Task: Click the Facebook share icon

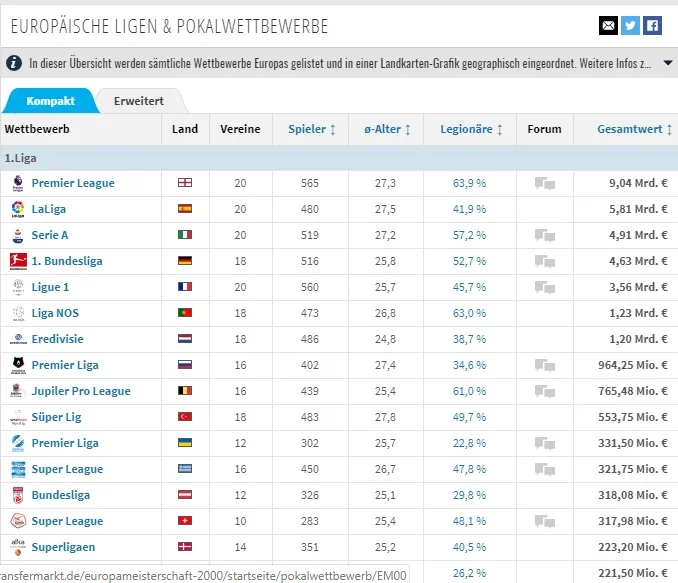Action: pyautogui.click(x=652, y=25)
